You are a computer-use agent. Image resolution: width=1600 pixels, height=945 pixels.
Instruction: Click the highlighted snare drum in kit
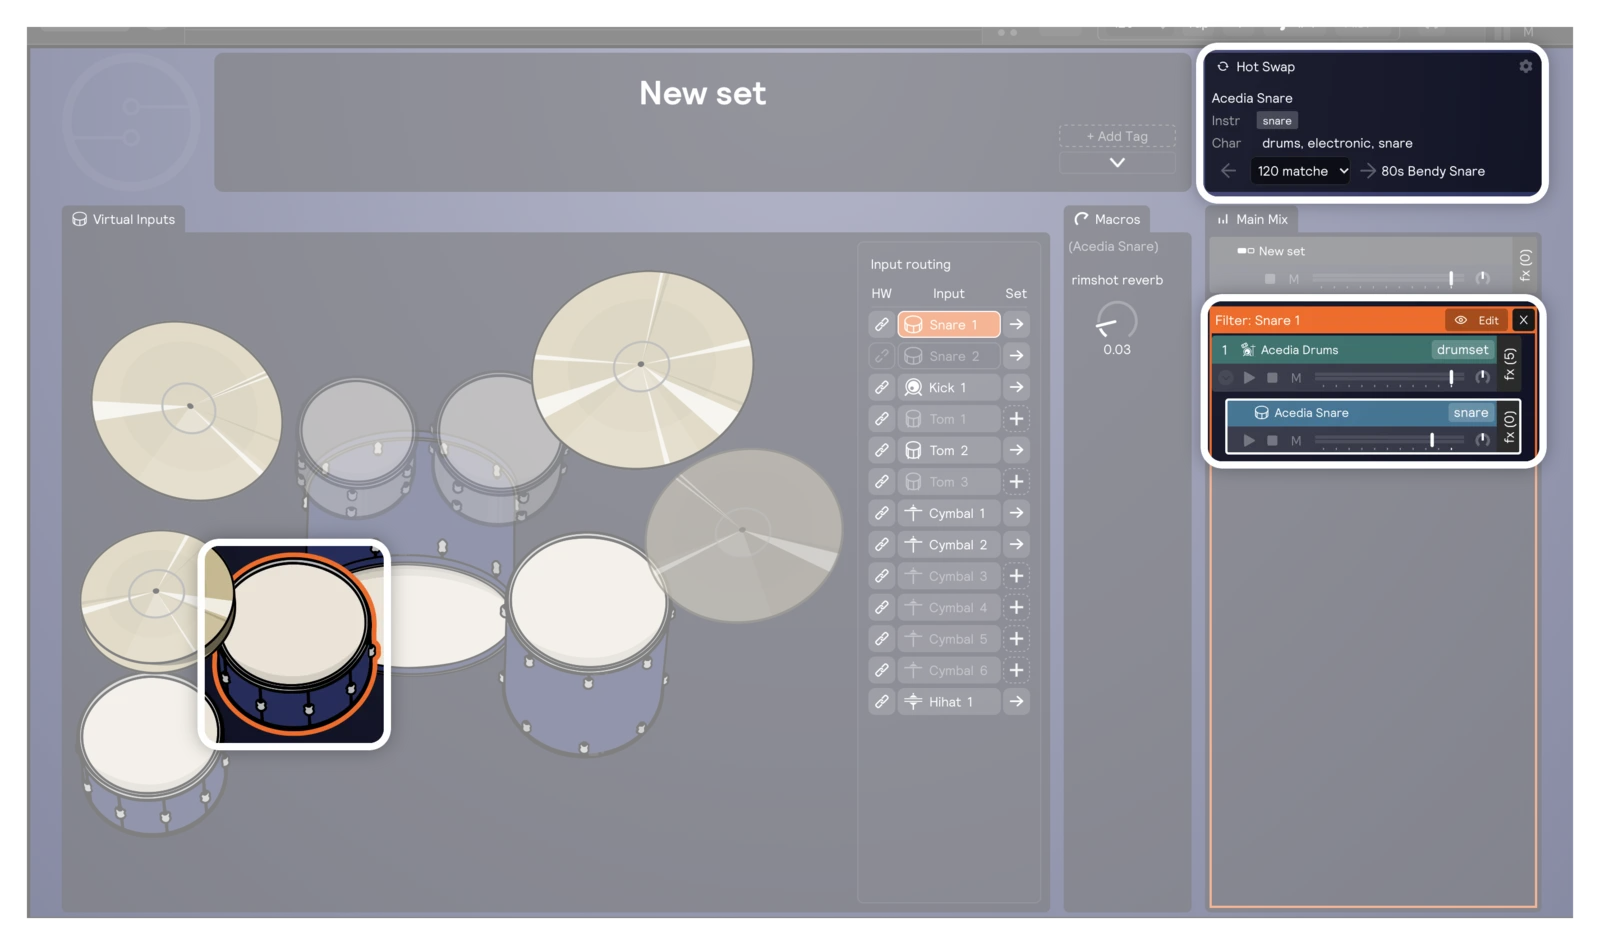point(294,644)
